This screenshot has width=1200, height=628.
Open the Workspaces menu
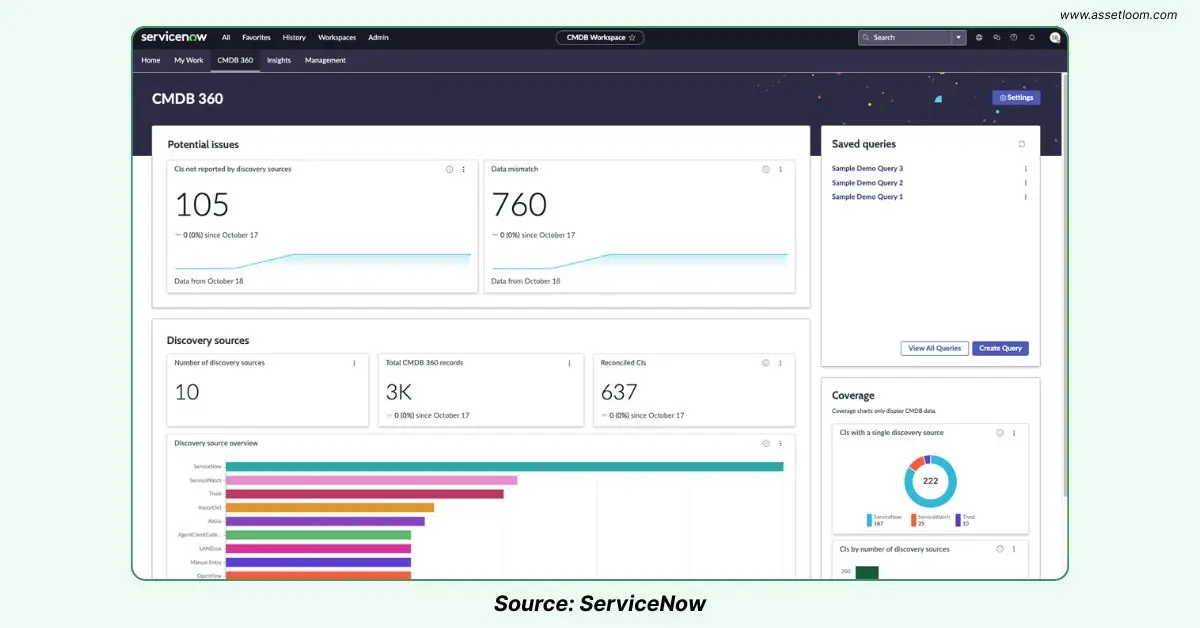pos(337,37)
